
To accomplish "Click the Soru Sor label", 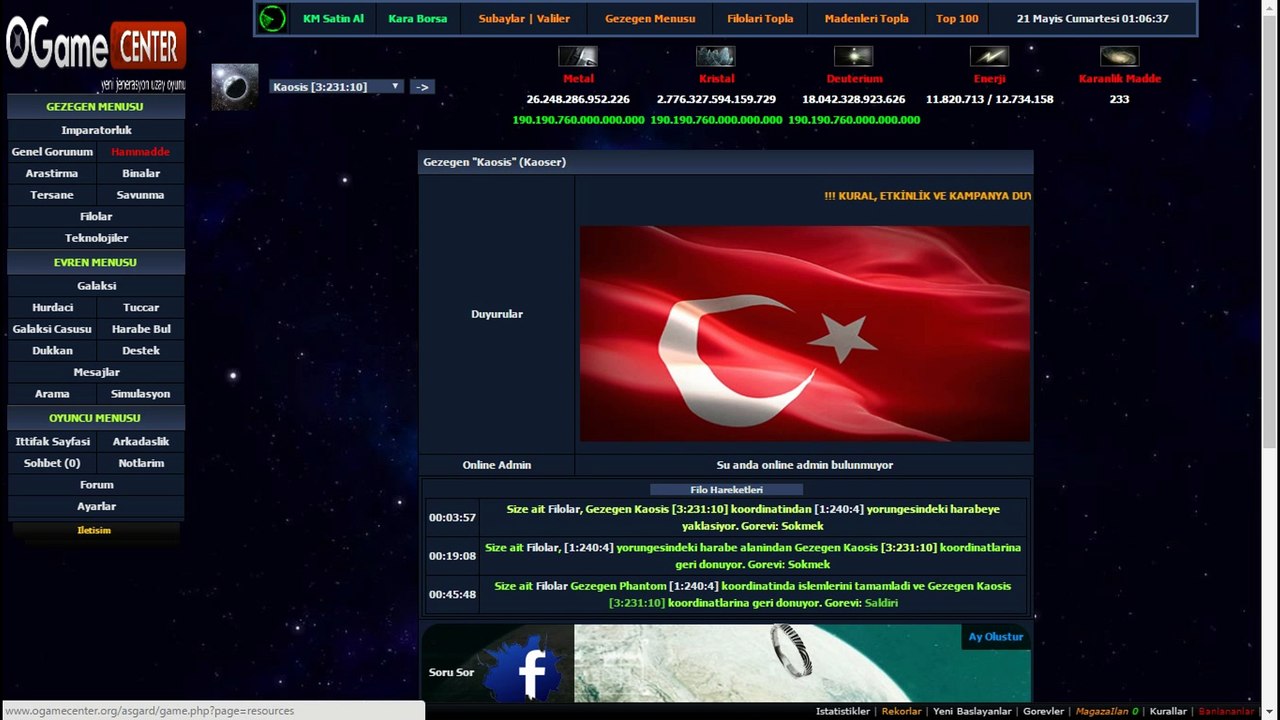I will [x=451, y=672].
